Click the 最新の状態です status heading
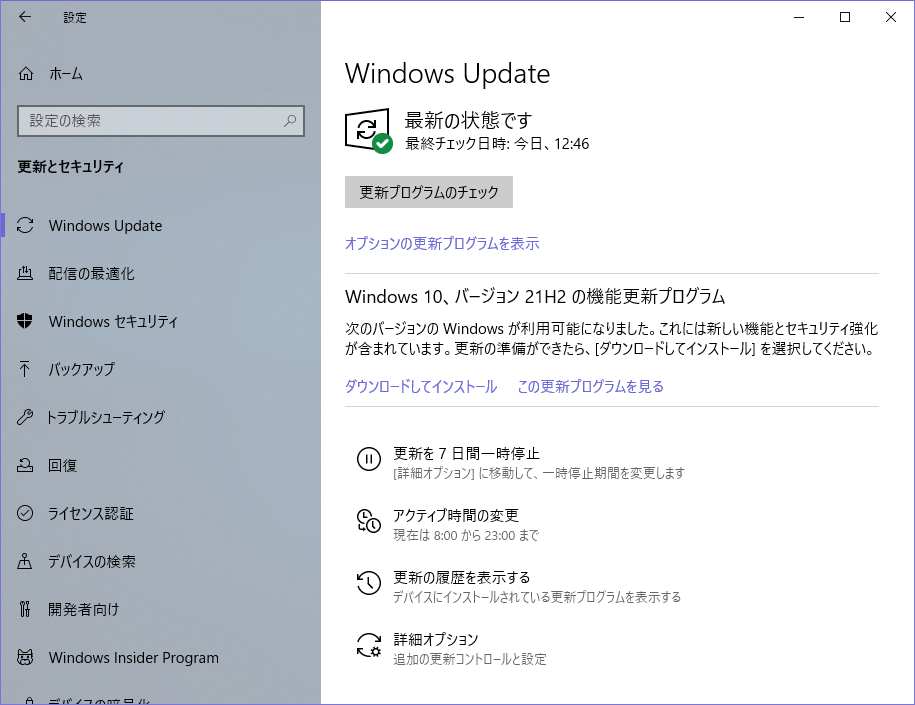Viewport: 915px width, 705px height. [x=469, y=120]
